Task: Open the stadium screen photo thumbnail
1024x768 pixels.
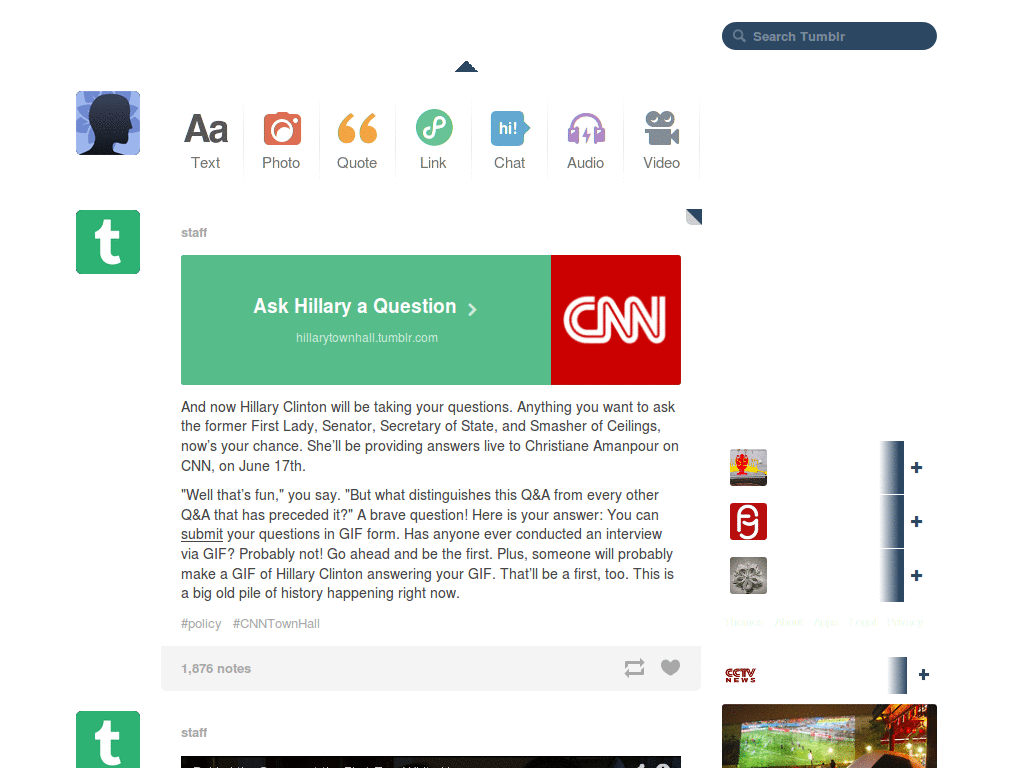Action: 829,736
